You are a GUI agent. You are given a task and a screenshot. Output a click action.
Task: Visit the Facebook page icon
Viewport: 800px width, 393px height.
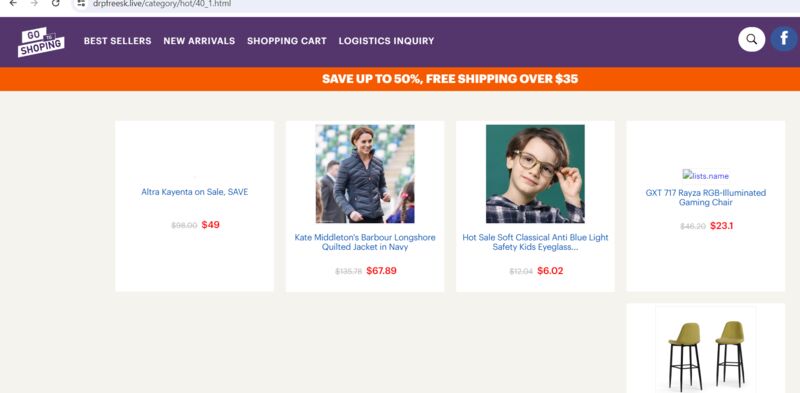click(784, 39)
